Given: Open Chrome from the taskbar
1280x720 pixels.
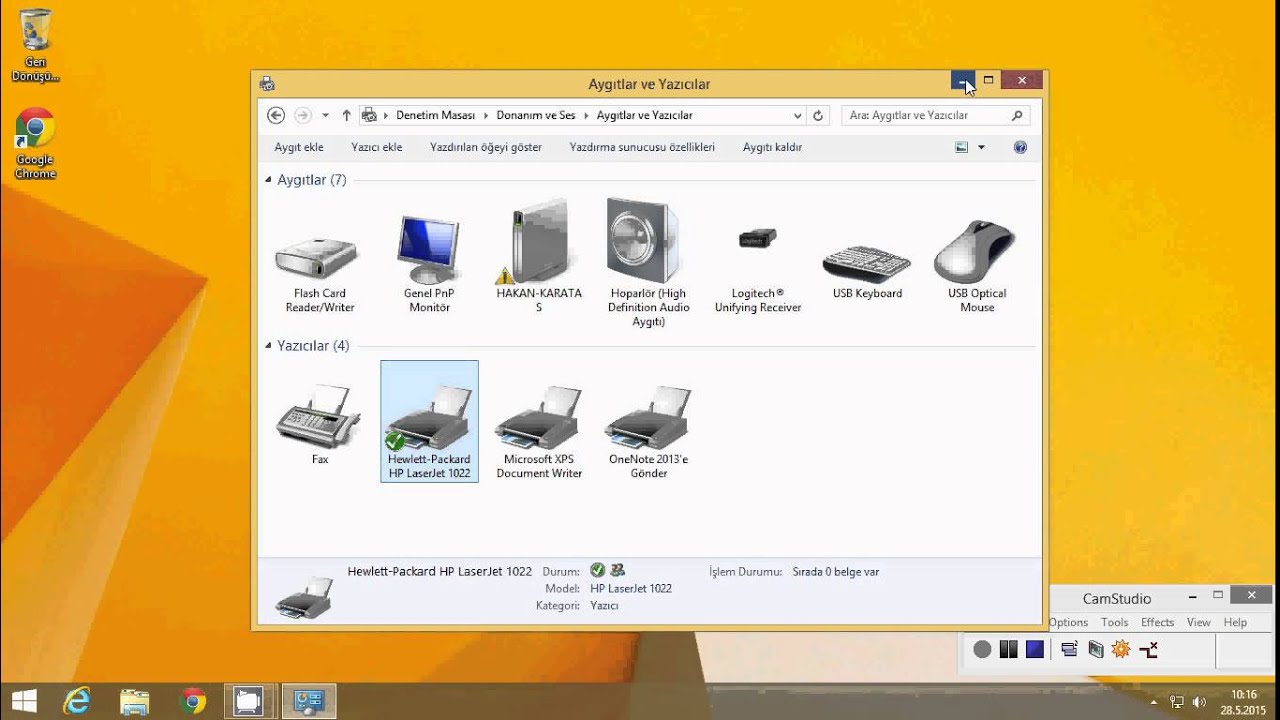Looking at the screenshot, I should coord(193,701).
